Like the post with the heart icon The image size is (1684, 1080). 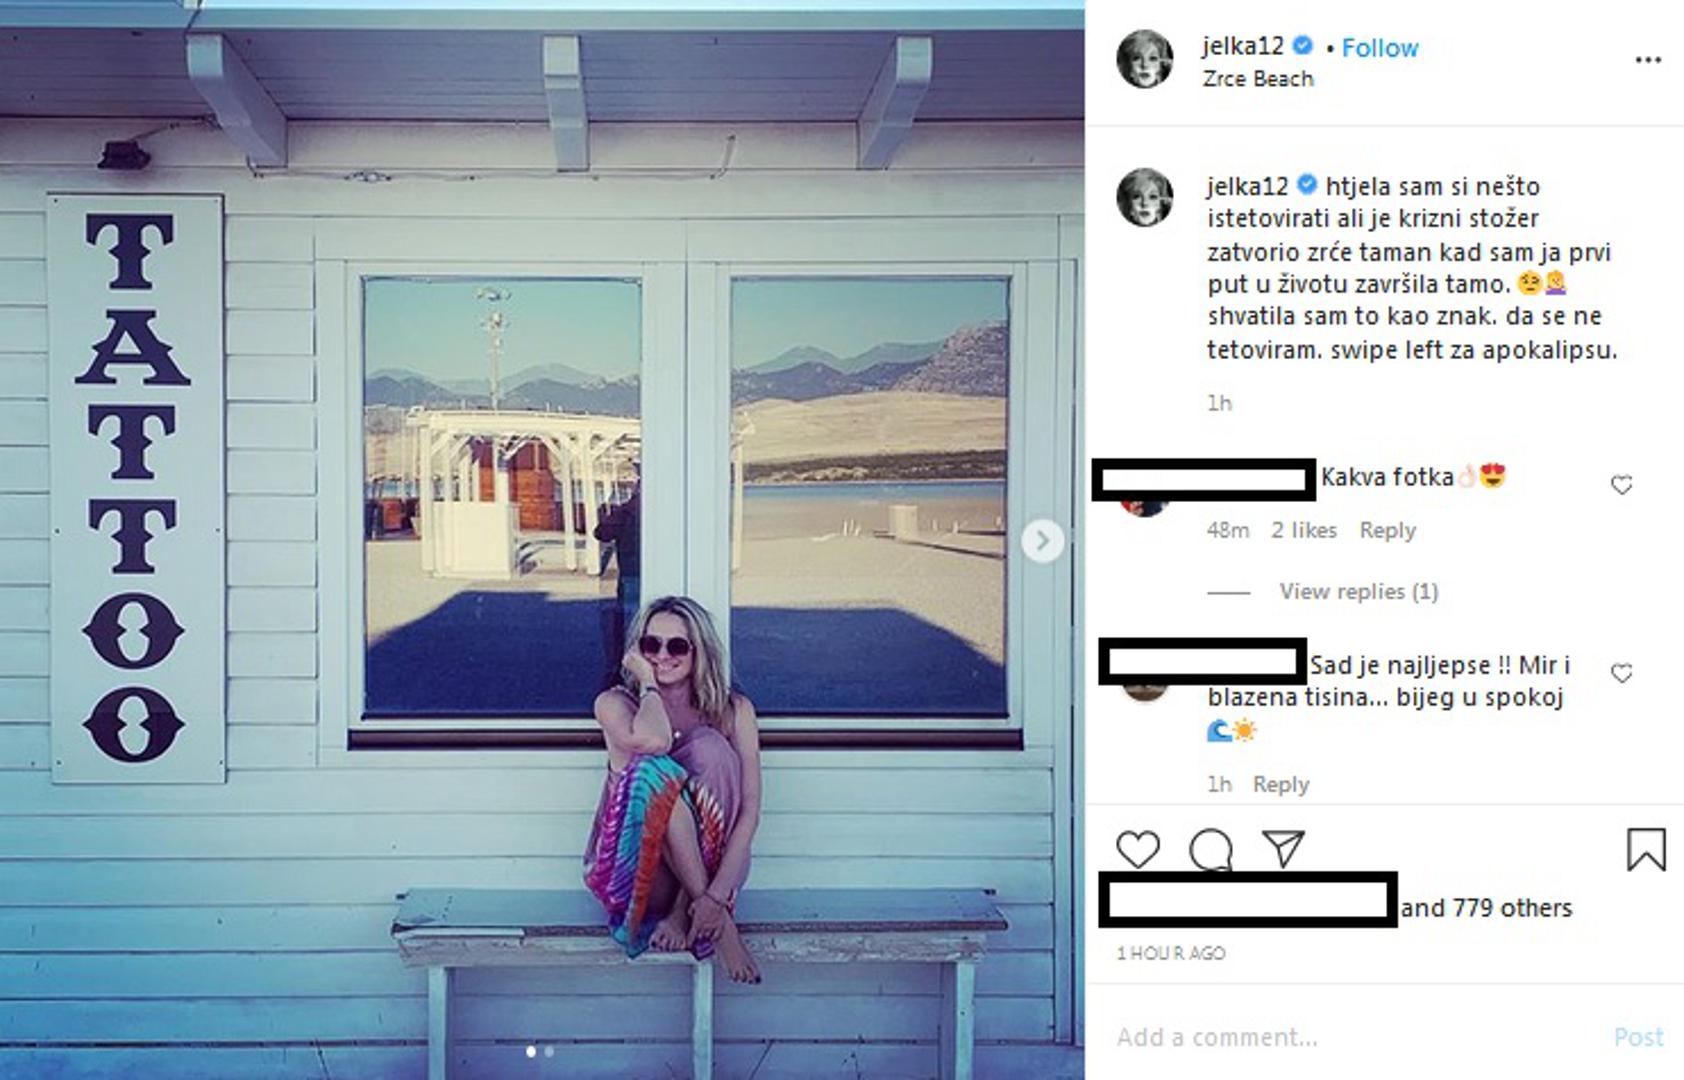[x=1137, y=850]
